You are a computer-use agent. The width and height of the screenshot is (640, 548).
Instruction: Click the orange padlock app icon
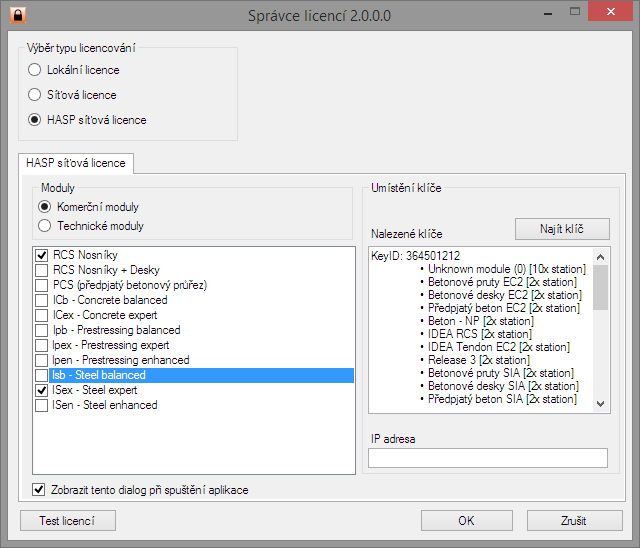coord(18,15)
